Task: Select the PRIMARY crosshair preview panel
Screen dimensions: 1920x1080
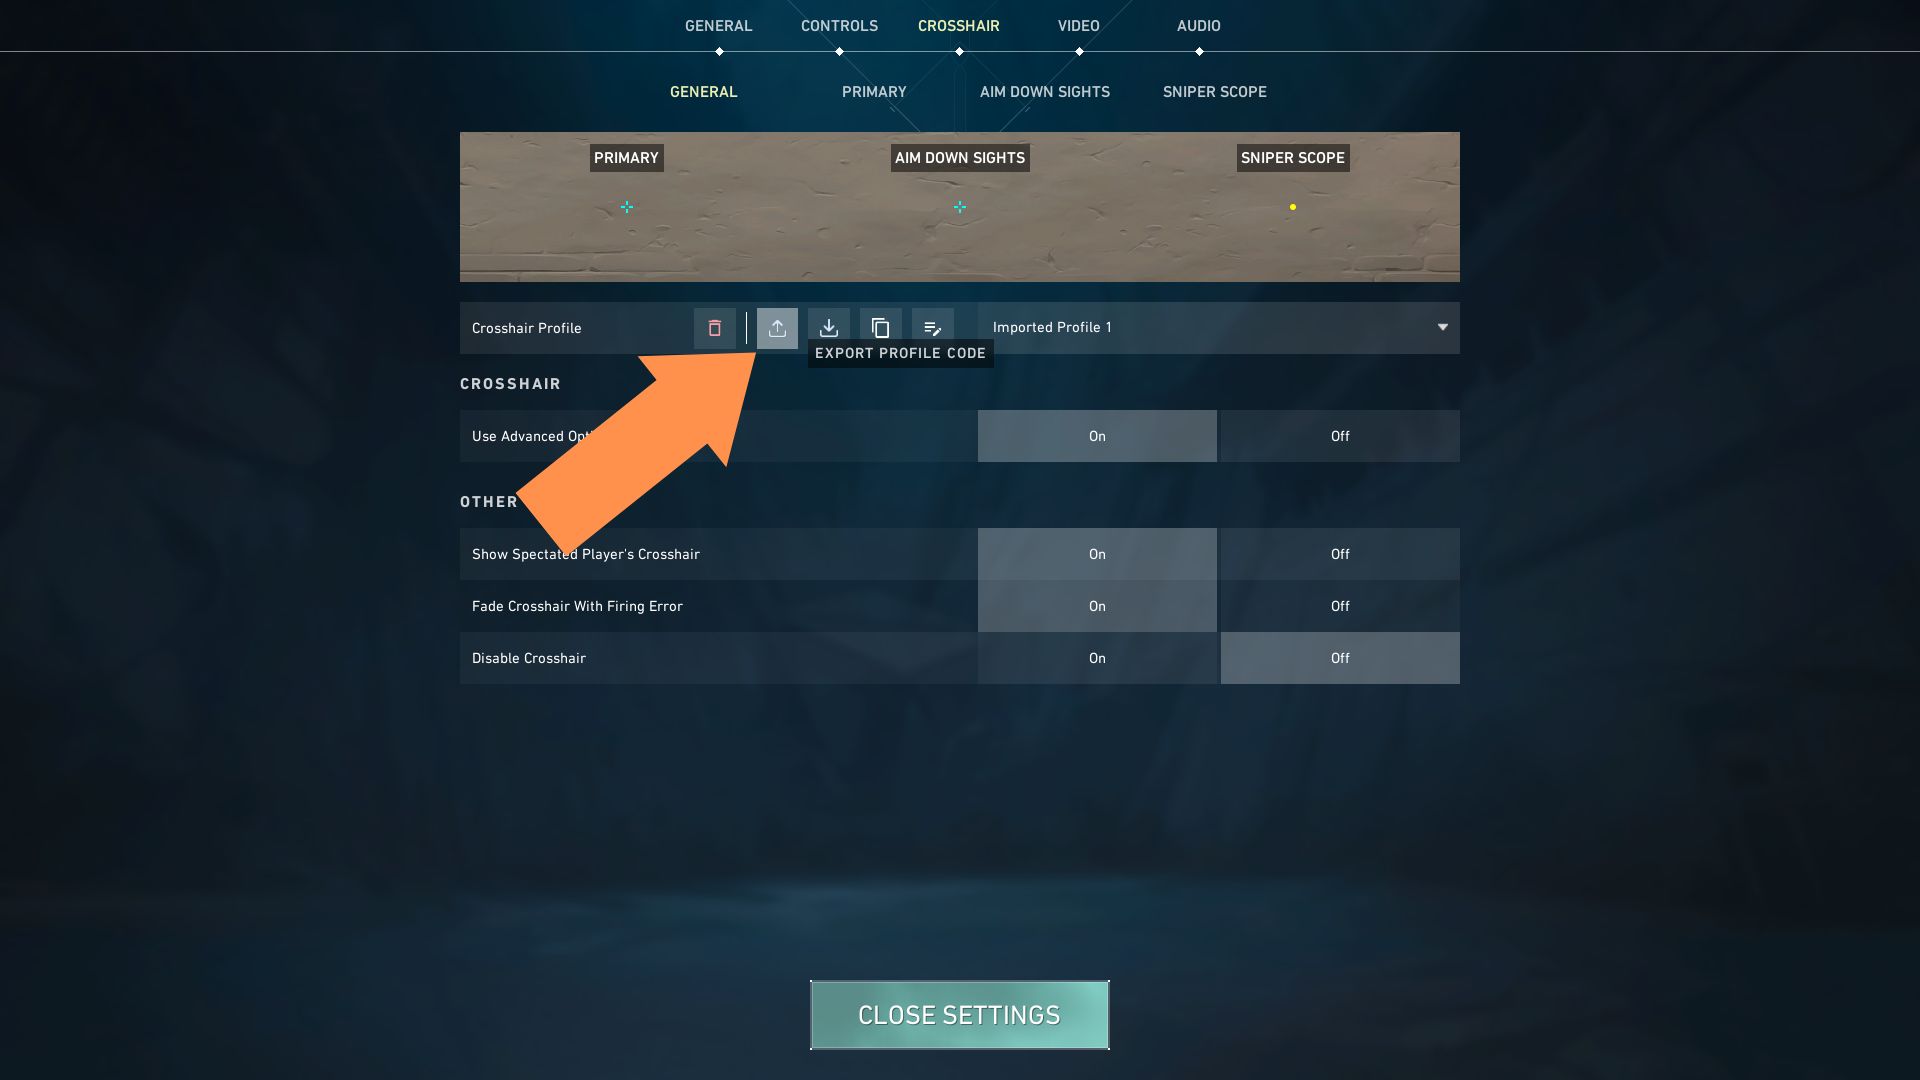Action: coord(626,207)
